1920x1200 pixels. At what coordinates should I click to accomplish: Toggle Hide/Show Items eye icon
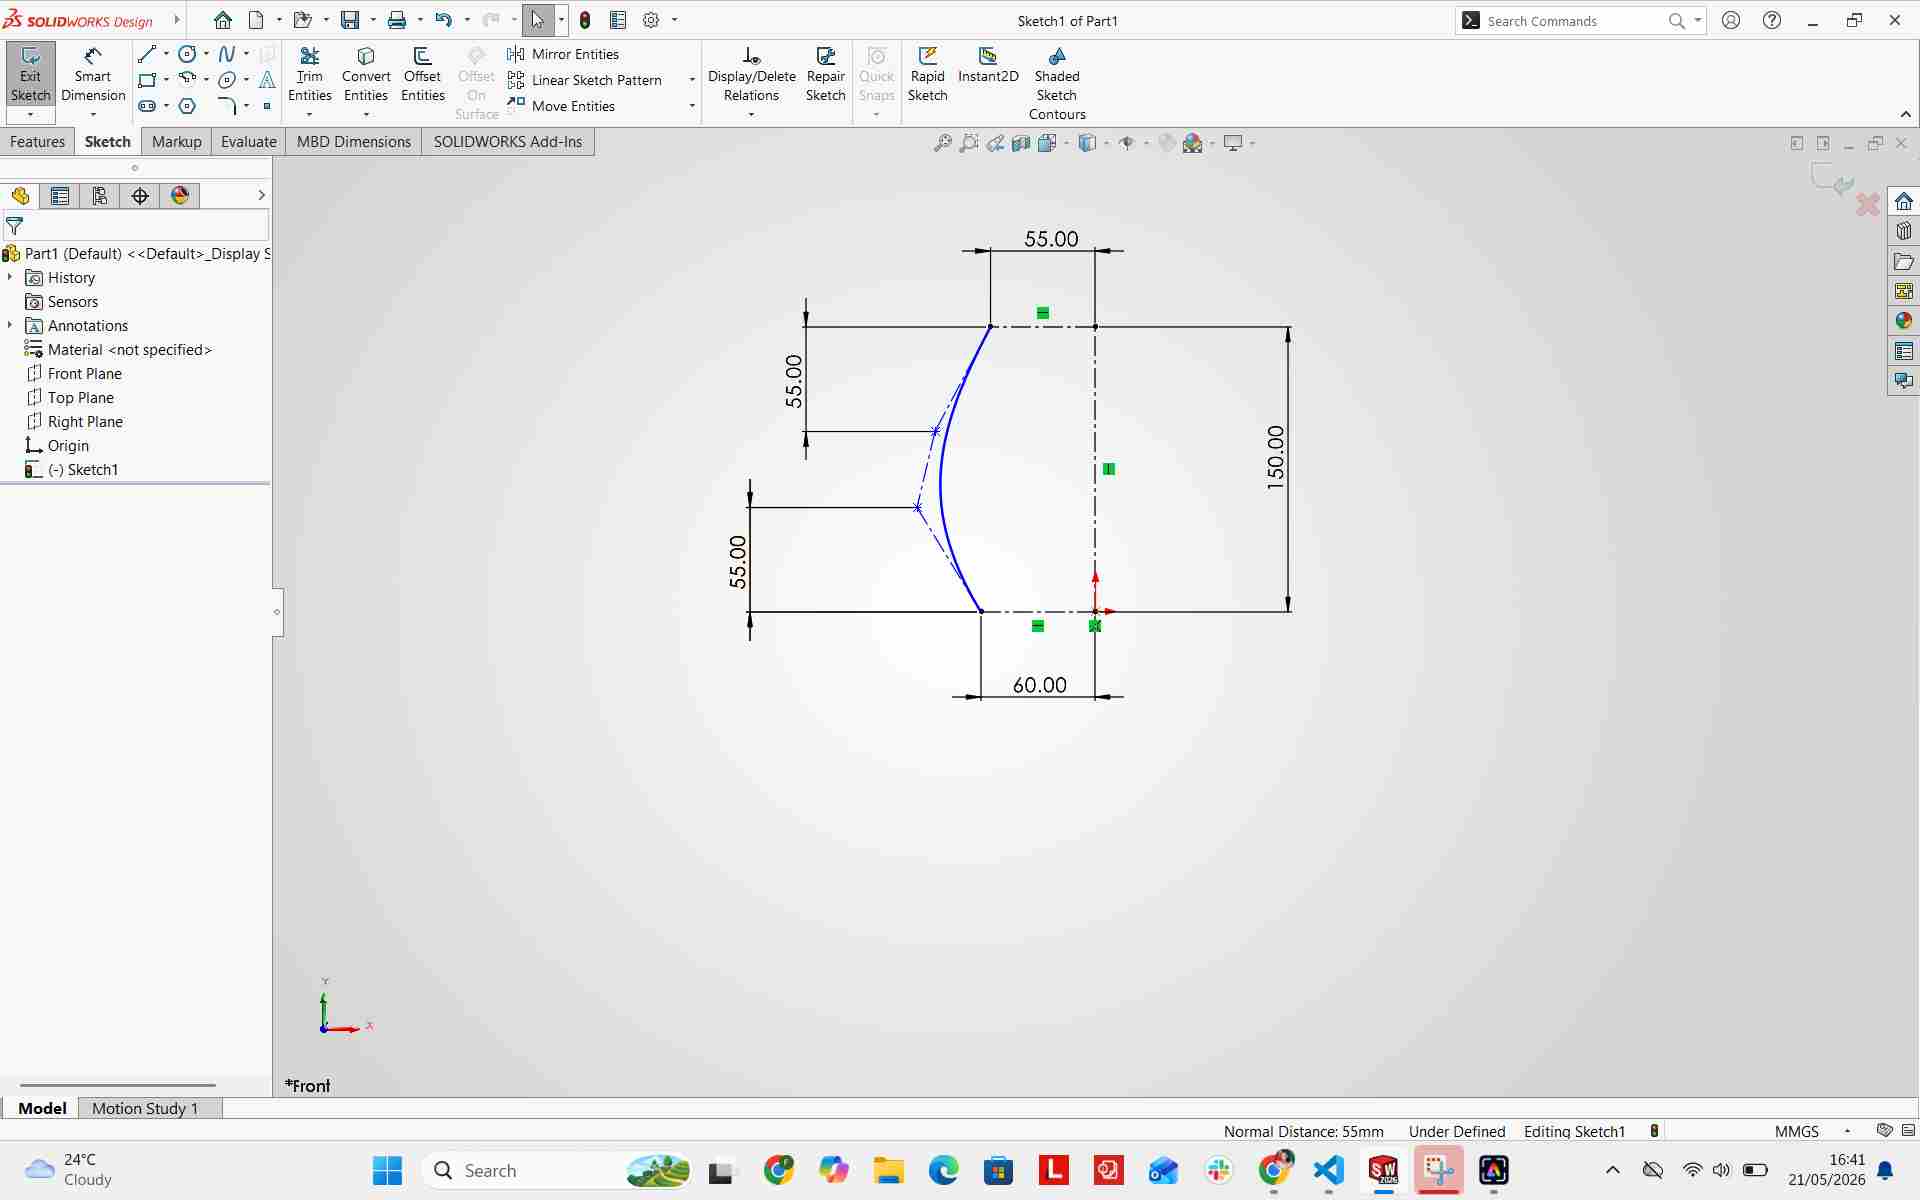1127,143
